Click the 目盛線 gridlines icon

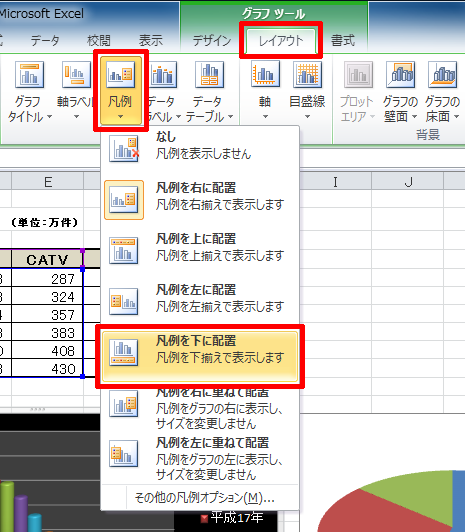[x=308, y=74]
